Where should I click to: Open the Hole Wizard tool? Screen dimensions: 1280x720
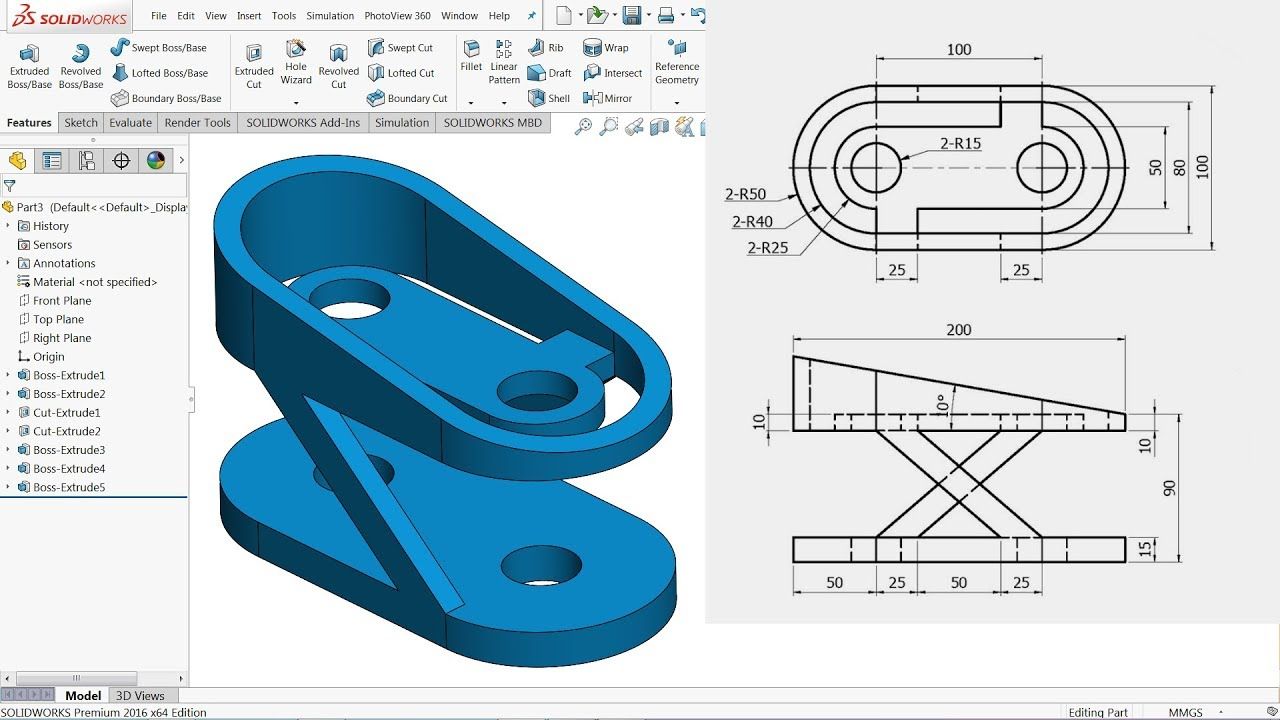pos(296,62)
